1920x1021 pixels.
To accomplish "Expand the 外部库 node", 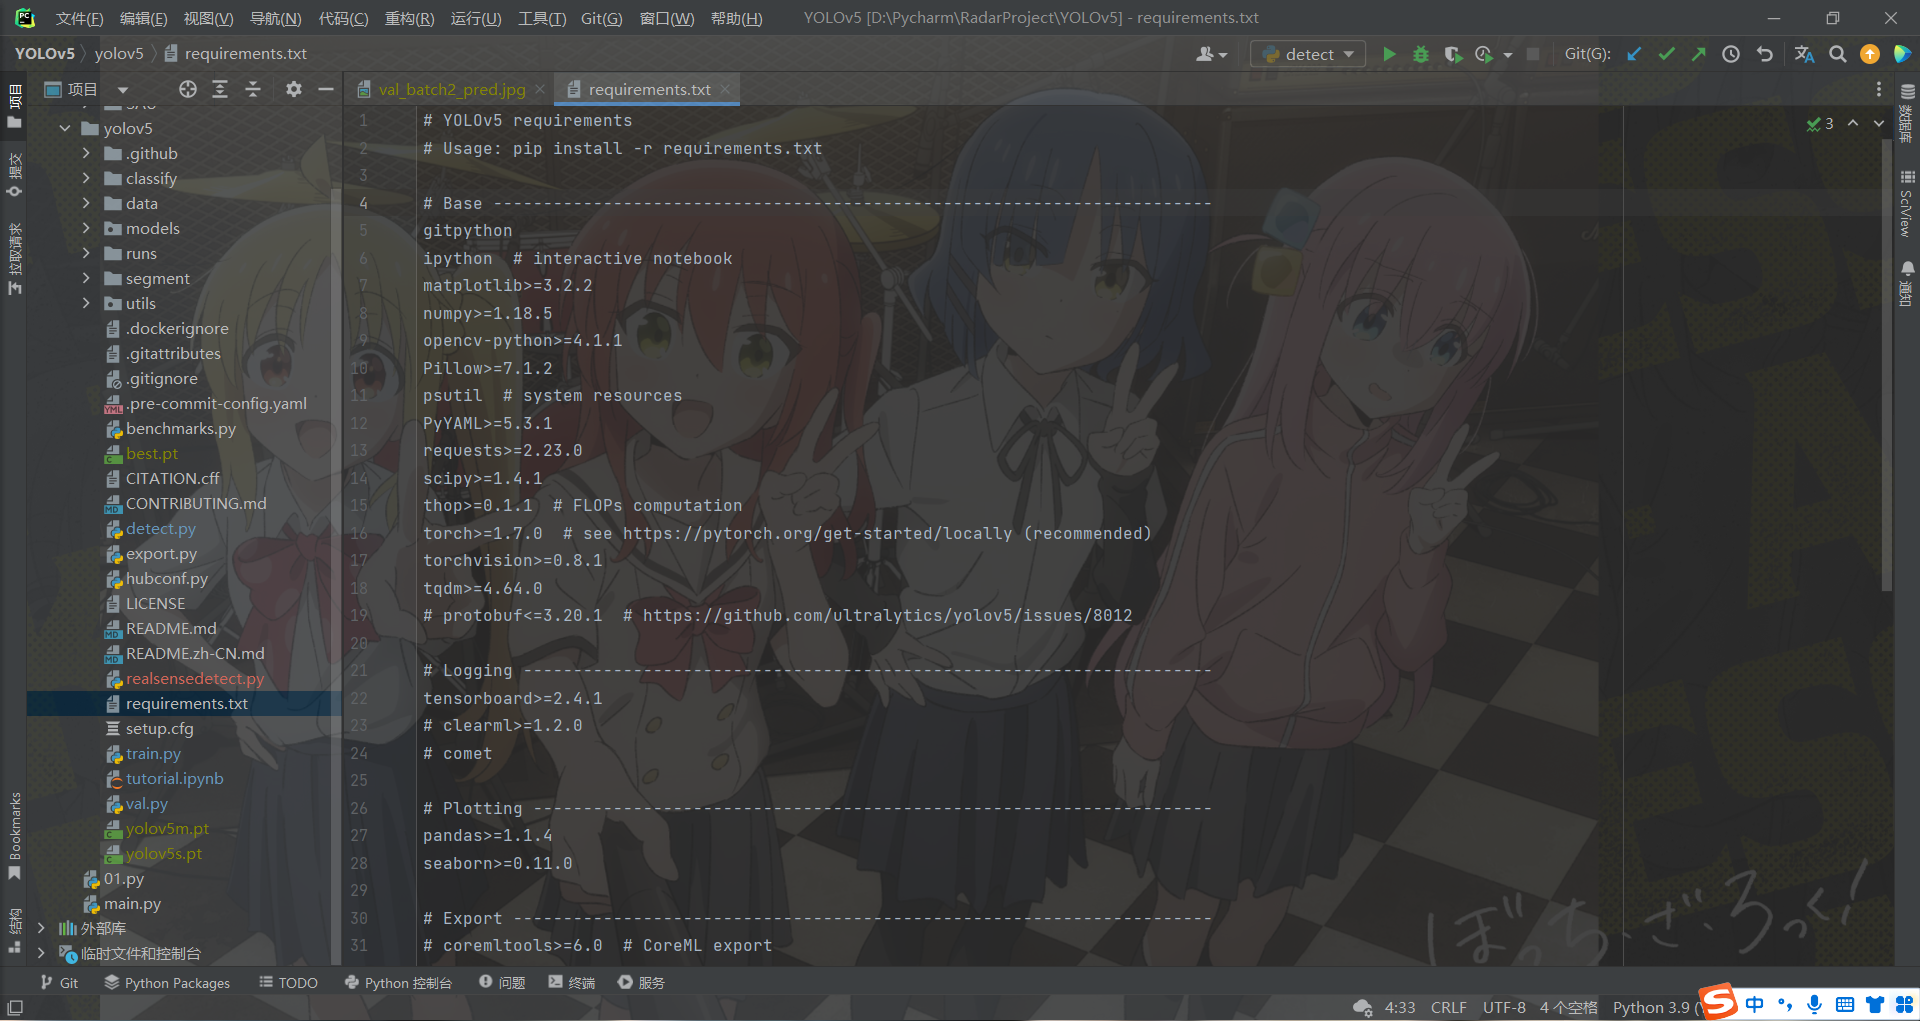I will pos(41,928).
